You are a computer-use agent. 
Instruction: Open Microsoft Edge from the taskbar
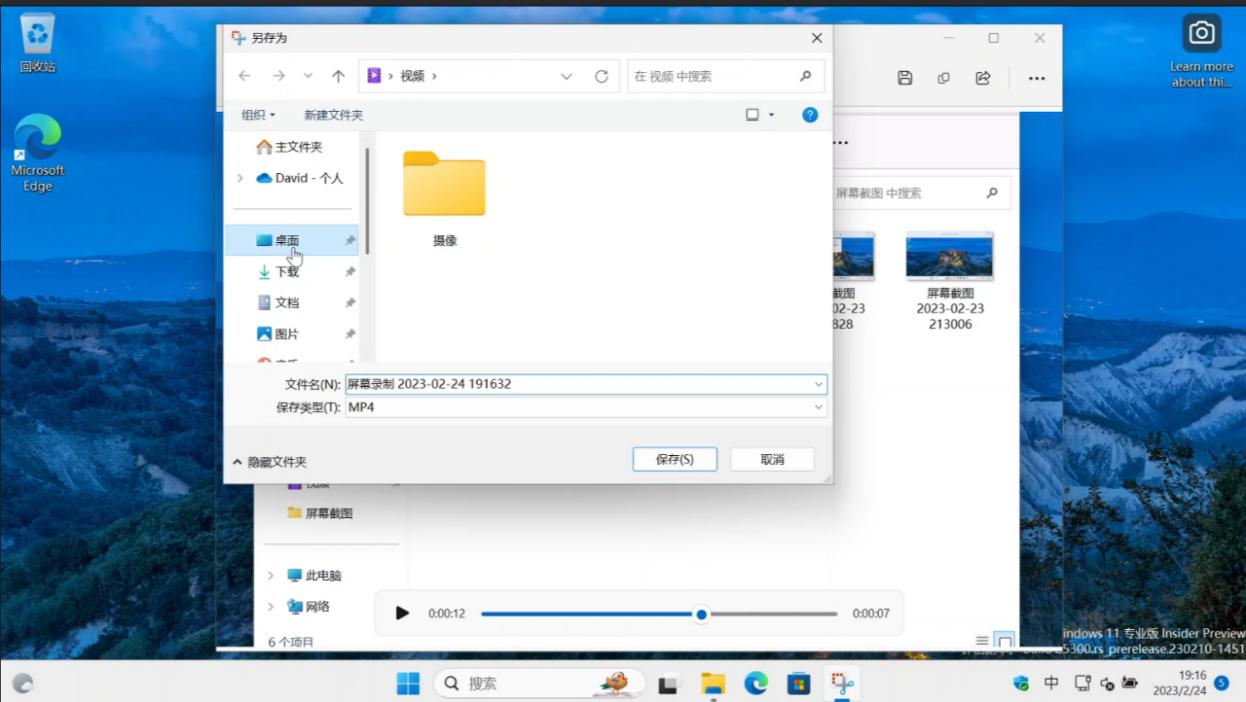pos(755,683)
